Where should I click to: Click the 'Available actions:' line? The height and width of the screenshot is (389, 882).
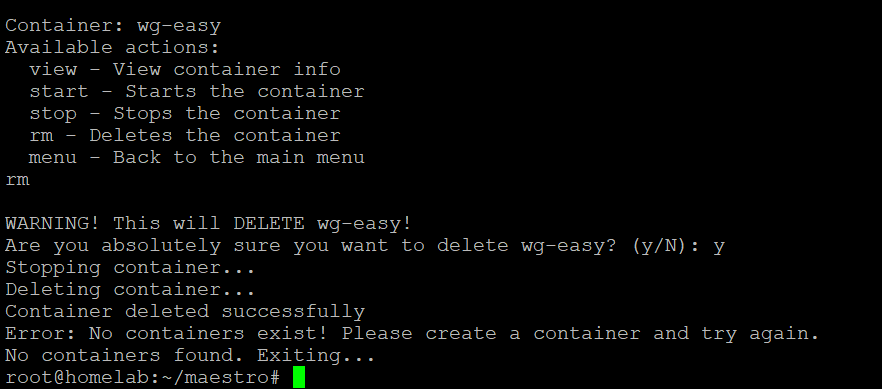112,48
